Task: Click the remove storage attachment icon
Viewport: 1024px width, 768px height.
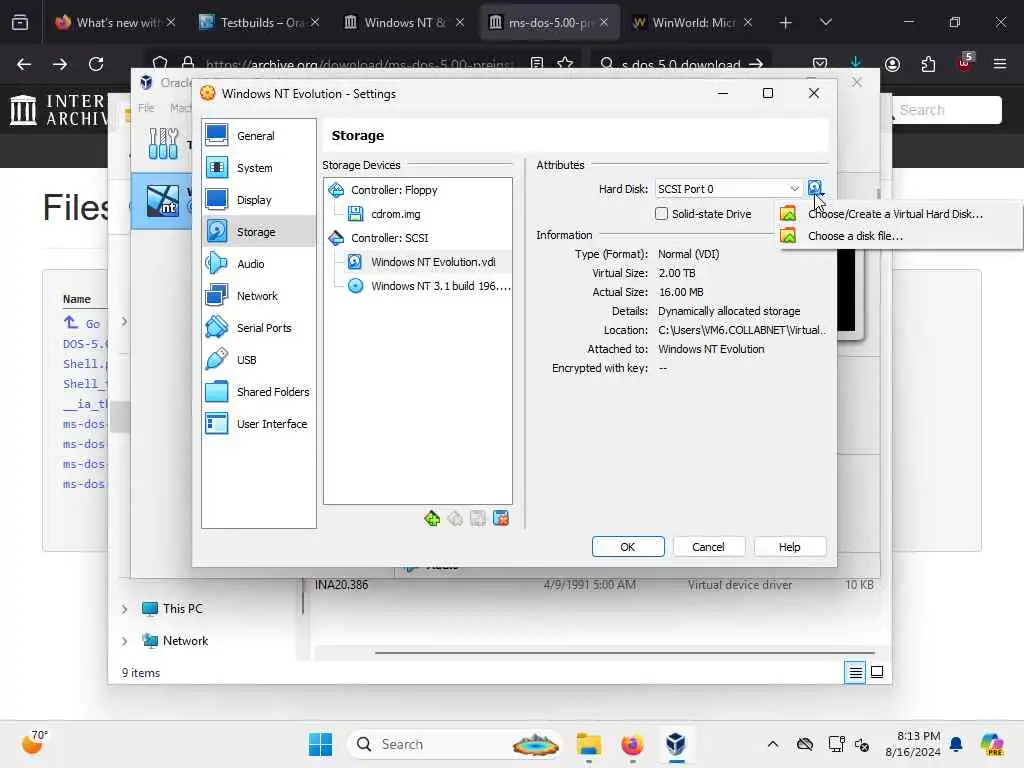Action: tap(501, 519)
